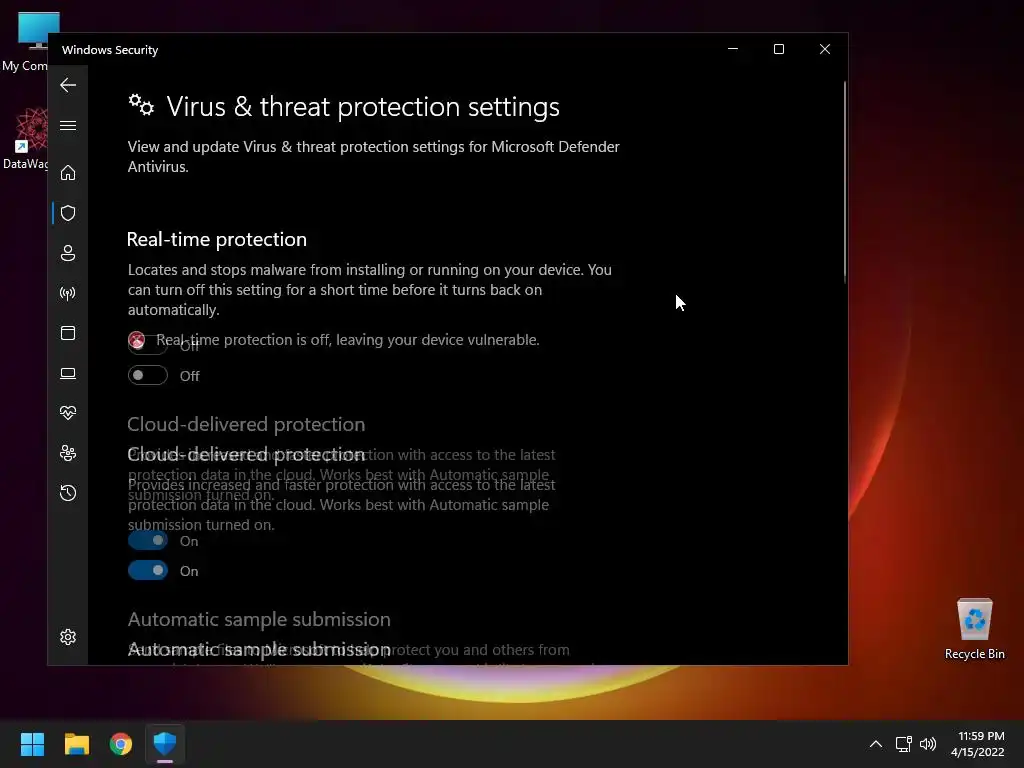Viewport: 1024px width, 768px height.
Task: Open Account protection person icon
Action: [68, 253]
